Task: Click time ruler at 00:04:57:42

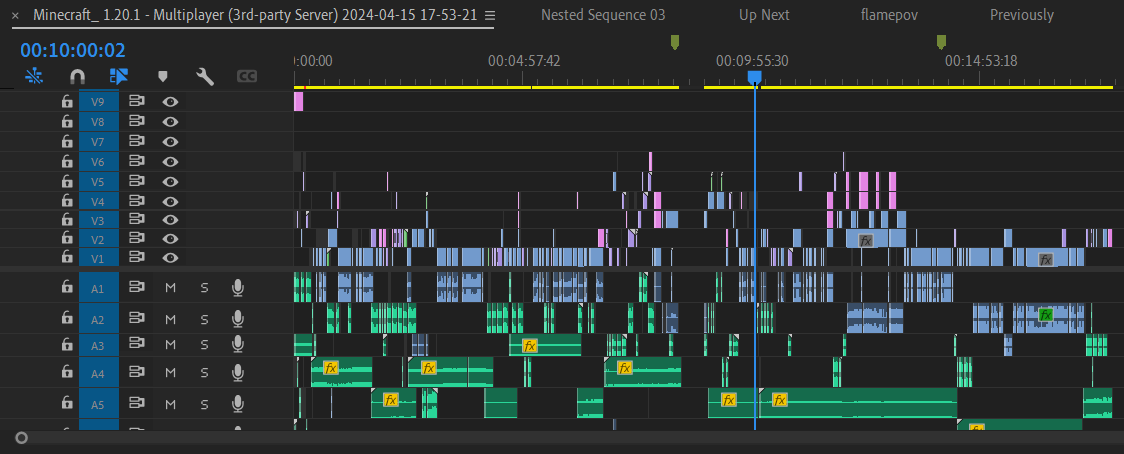Action: (524, 61)
